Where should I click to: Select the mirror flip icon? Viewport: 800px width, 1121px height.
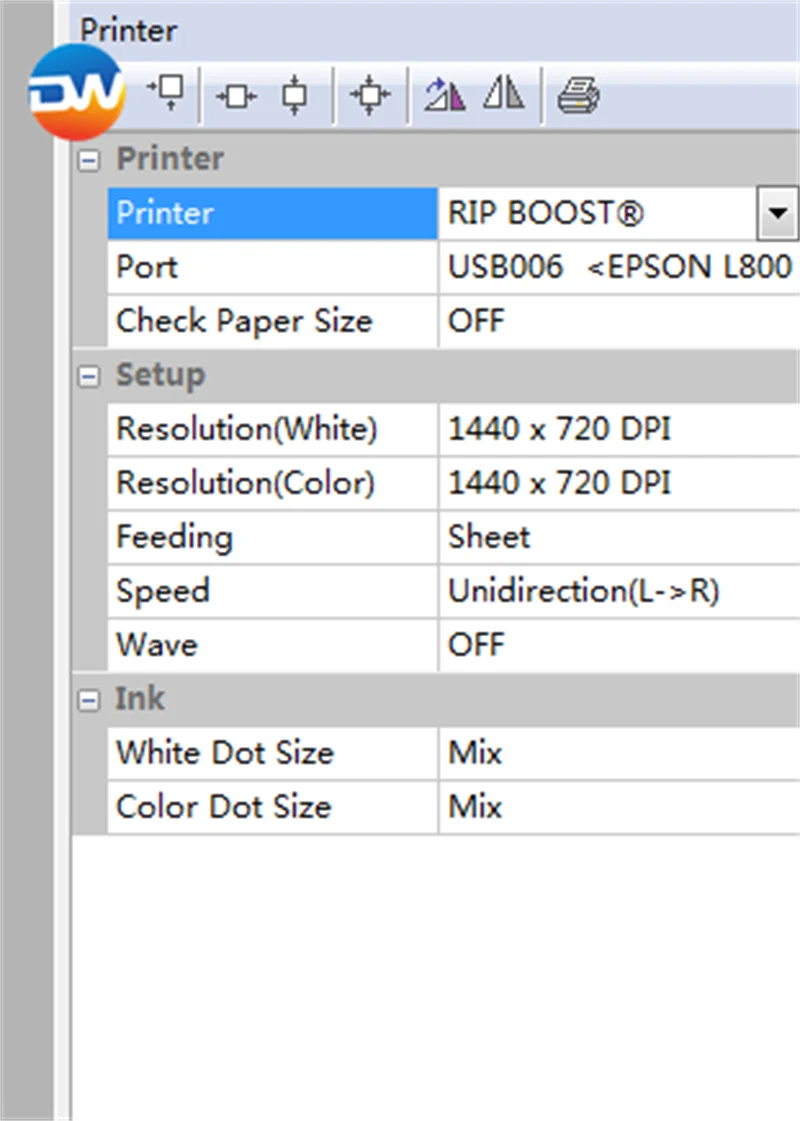[503, 92]
